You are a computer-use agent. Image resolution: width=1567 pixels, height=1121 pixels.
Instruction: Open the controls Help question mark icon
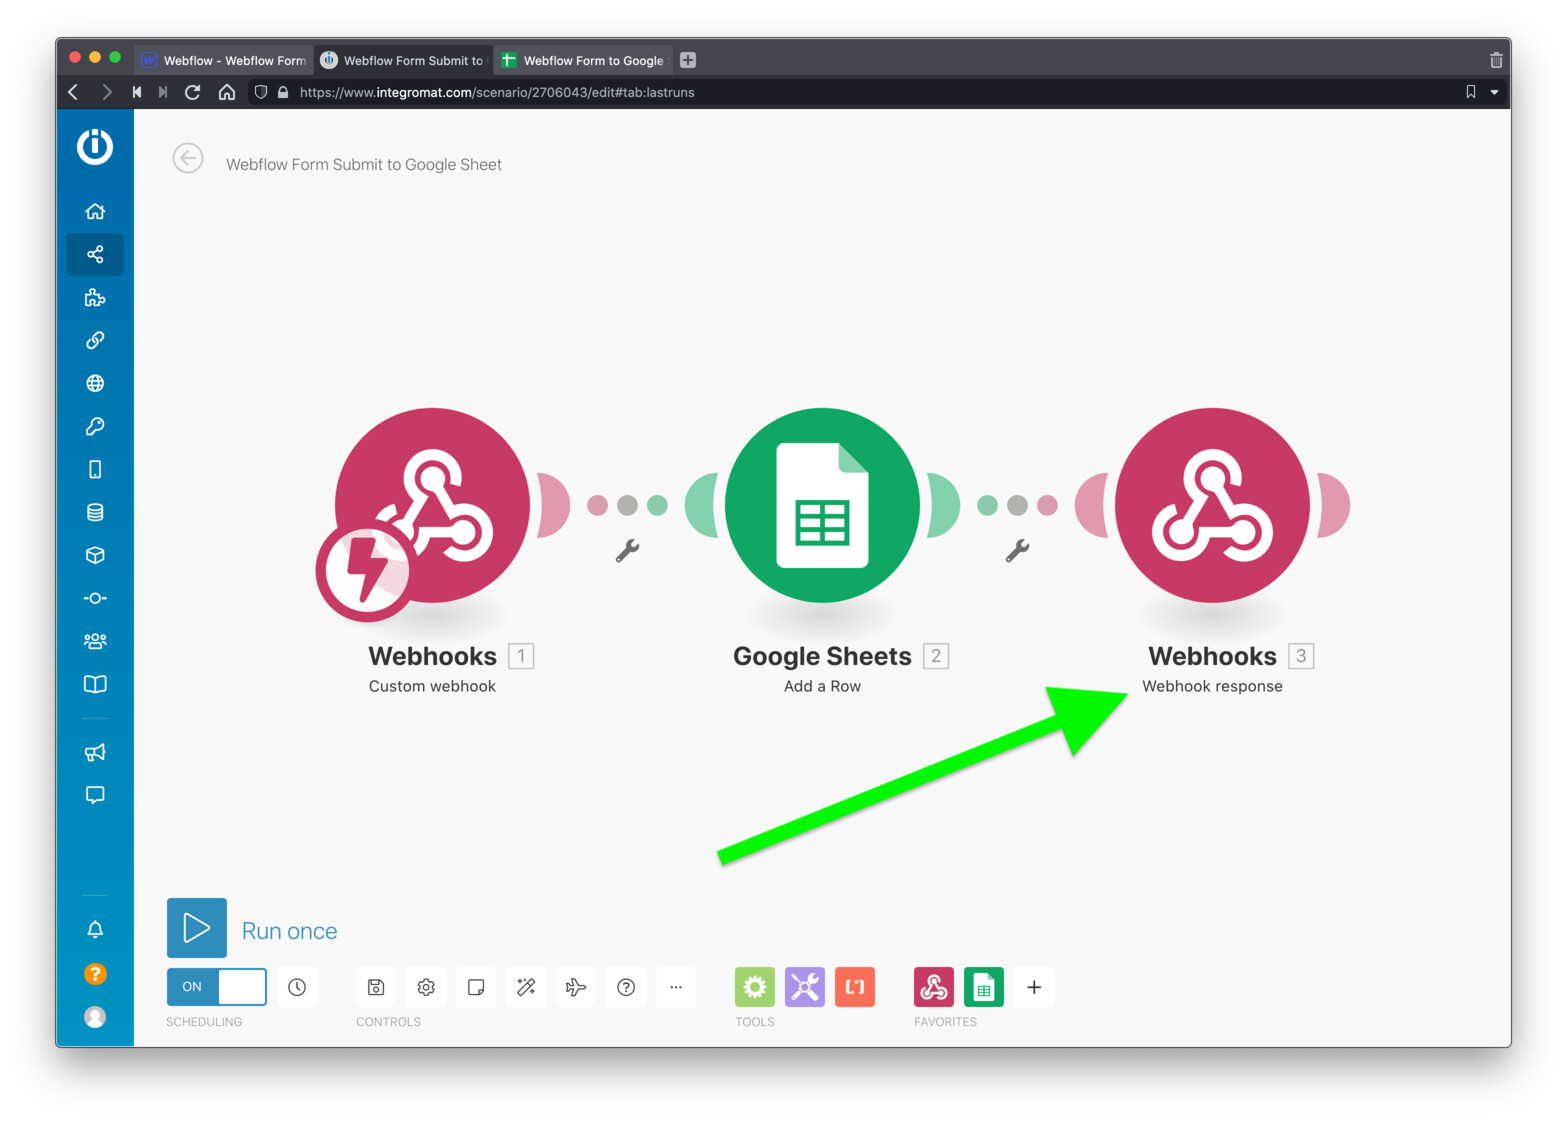tap(626, 987)
